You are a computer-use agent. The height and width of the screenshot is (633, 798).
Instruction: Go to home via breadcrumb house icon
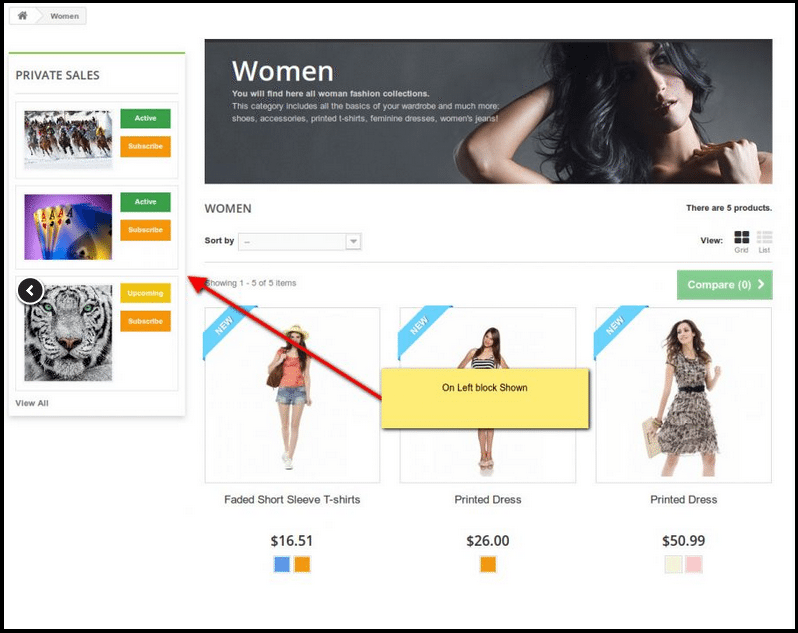22,16
